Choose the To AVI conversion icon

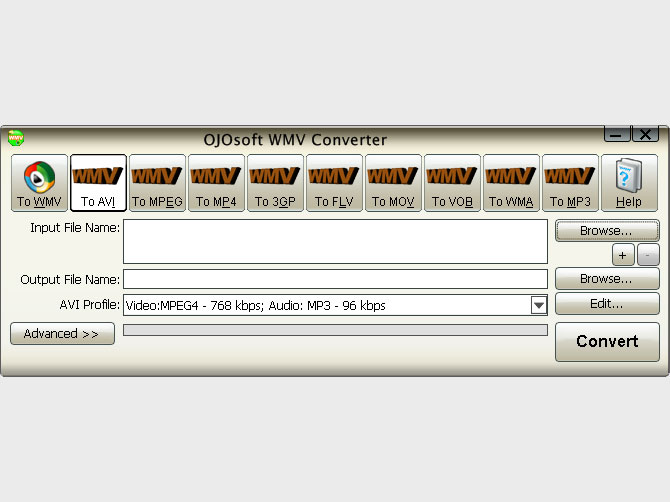tap(98, 183)
